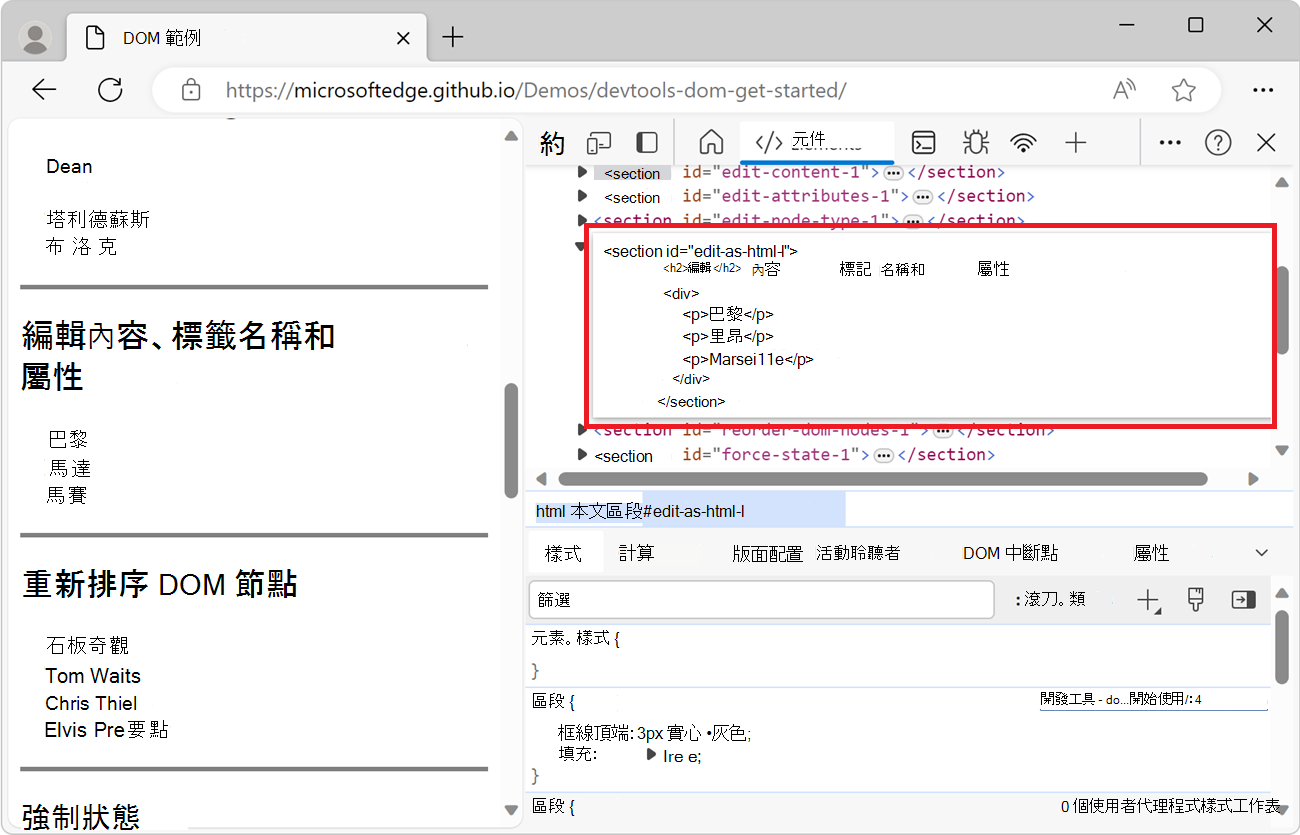The height and width of the screenshot is (835, 1300).
Task: Click html in the breadcrumb trail
Action: pos(550,511)
